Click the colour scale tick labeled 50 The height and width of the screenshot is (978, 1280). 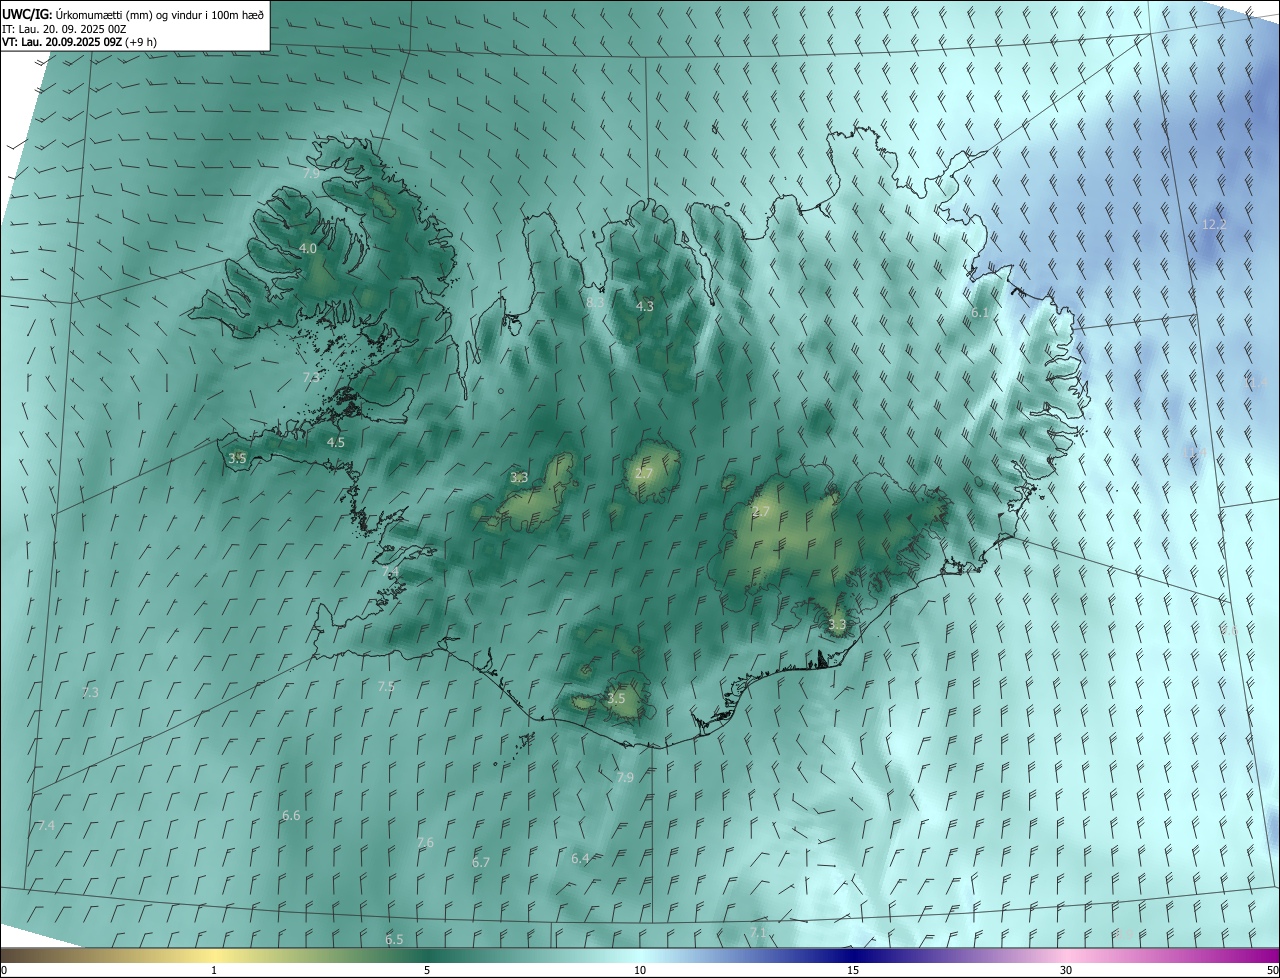pos(1272,970)
